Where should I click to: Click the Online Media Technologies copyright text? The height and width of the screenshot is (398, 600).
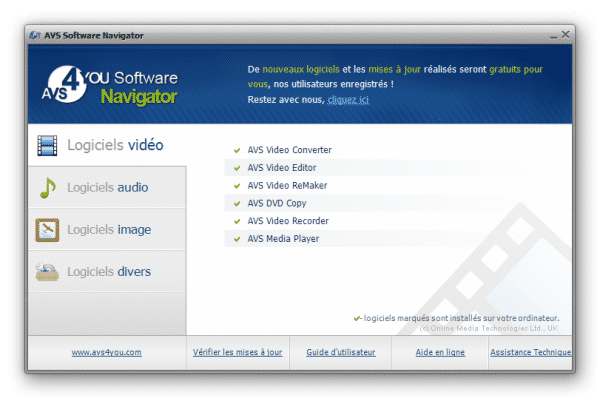point(489,328)
